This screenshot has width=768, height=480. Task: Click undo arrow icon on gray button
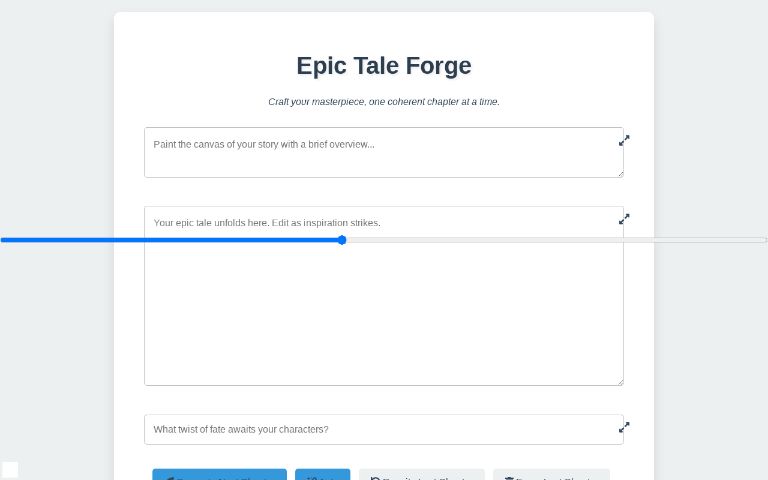click(x=375, y=477)
